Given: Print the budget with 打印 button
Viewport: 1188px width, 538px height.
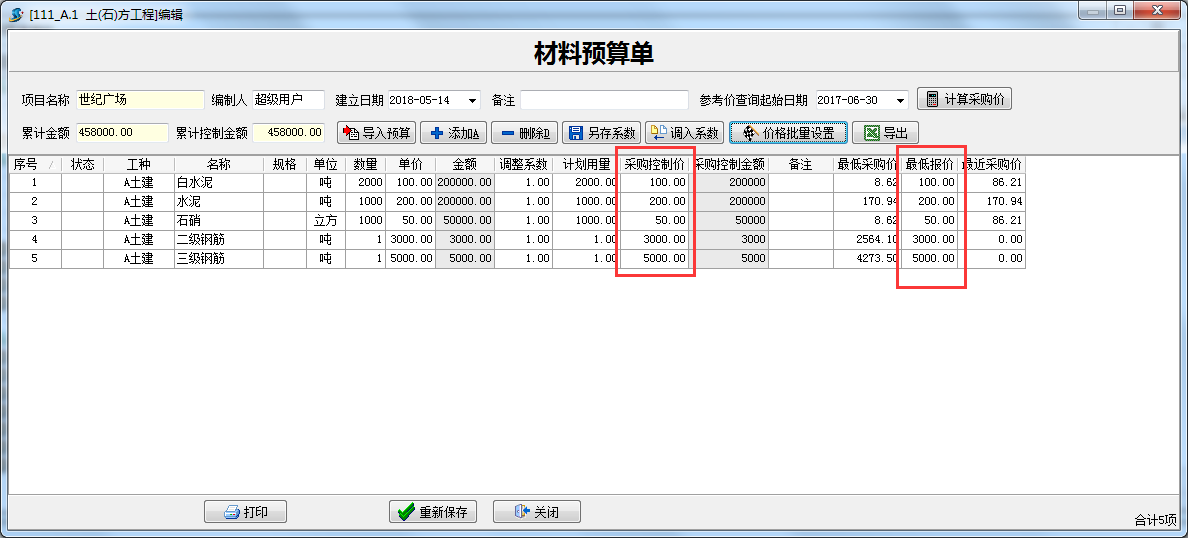Looking at the screenshot, I should [x=245, y=512].
